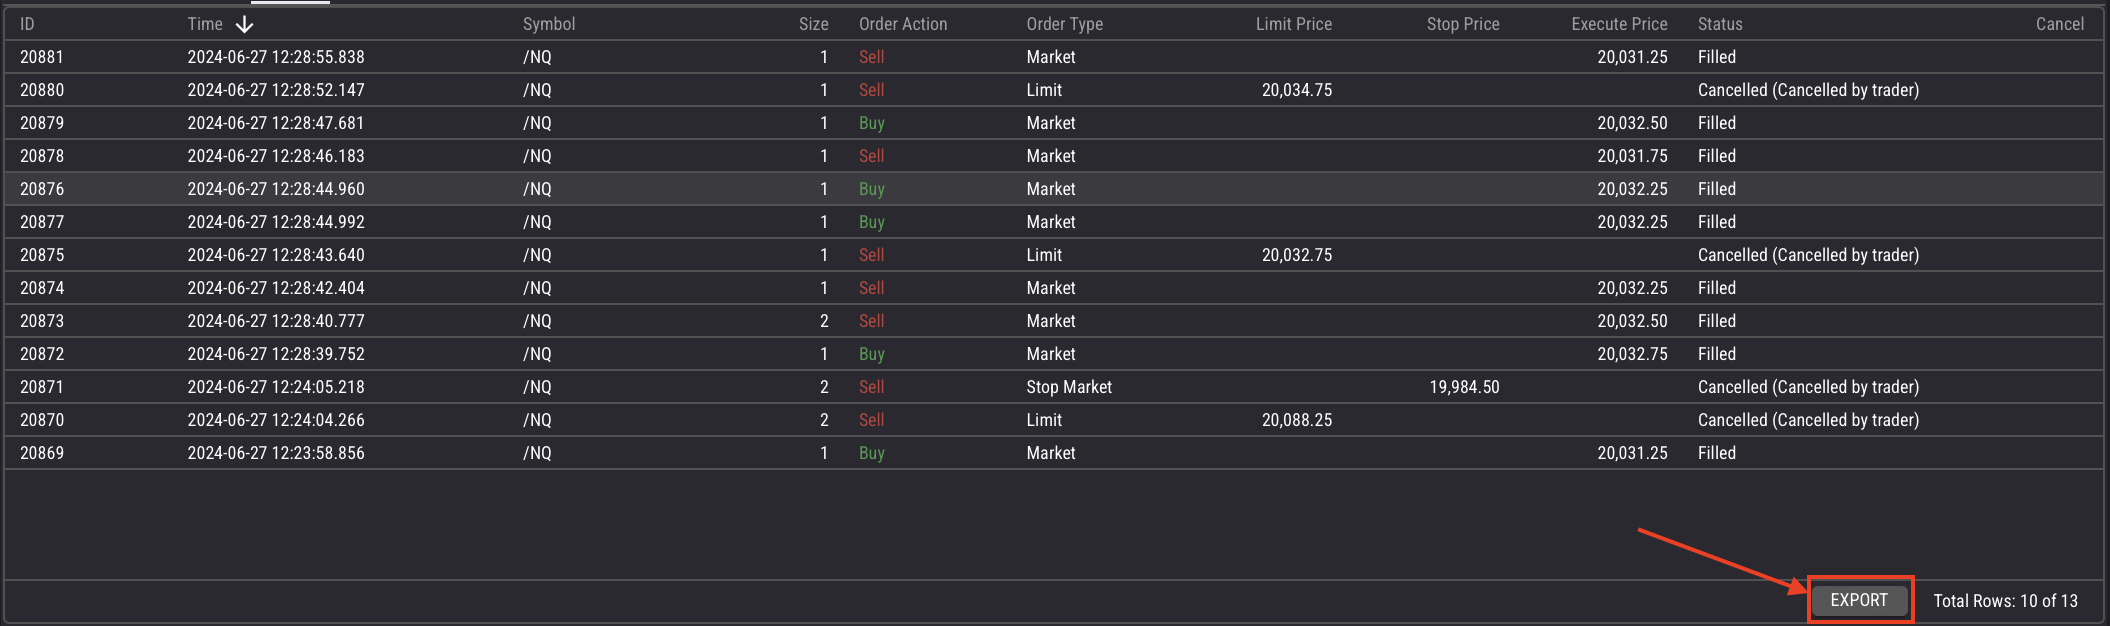This screenshot has width=2110, height=626.
Task: Select order row 20869 at the bottom
Action: tap(42, 453)
